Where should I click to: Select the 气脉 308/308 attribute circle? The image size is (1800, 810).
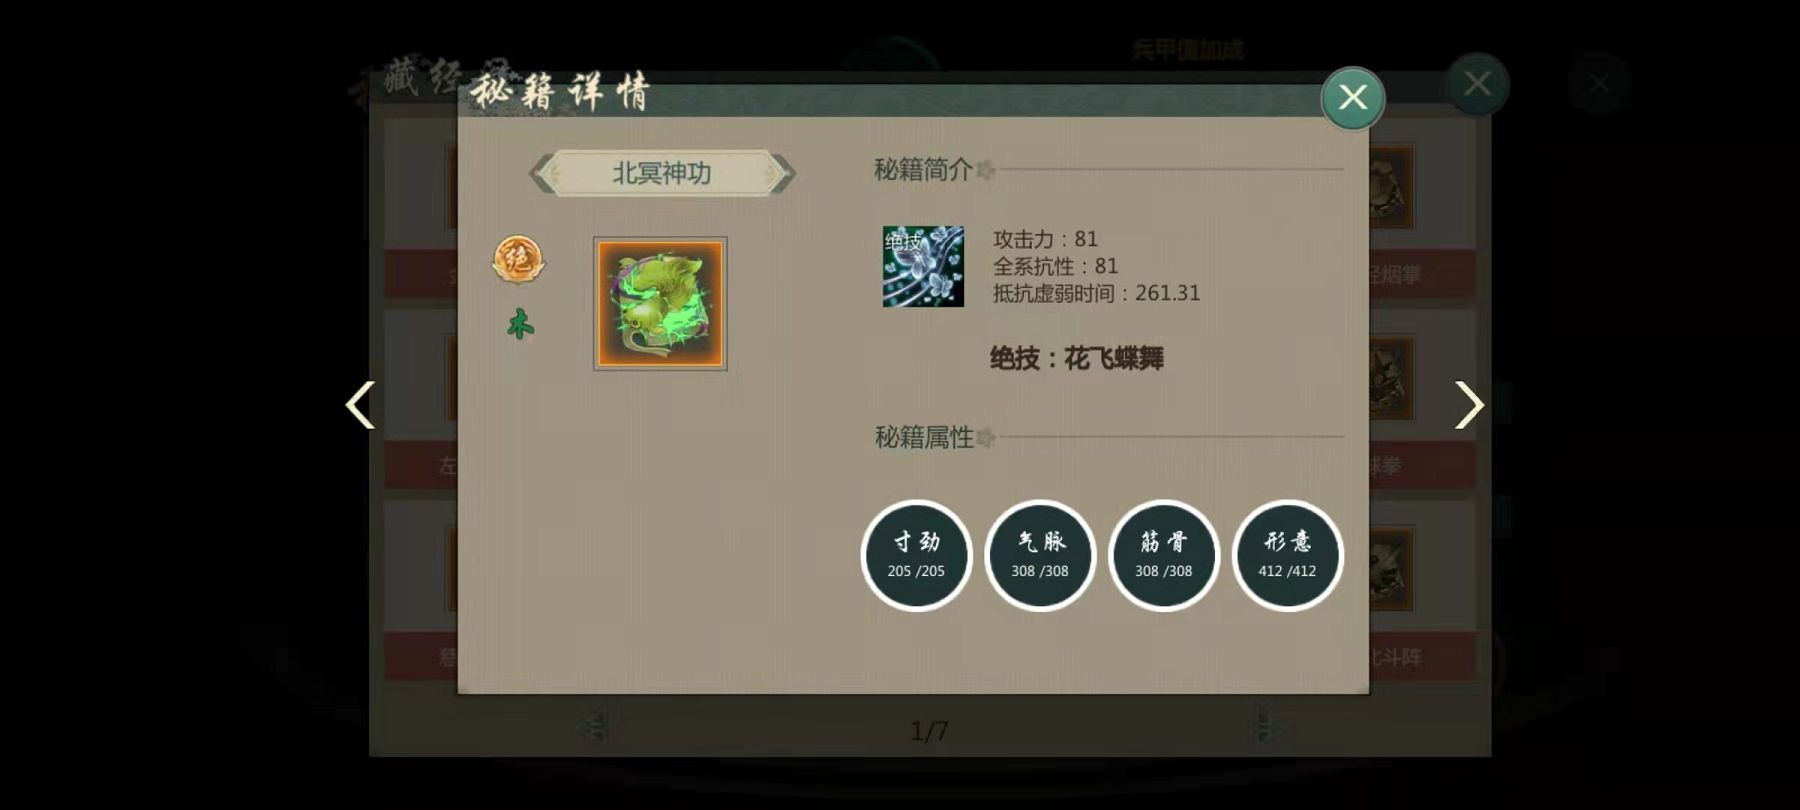coord(1040,555)
